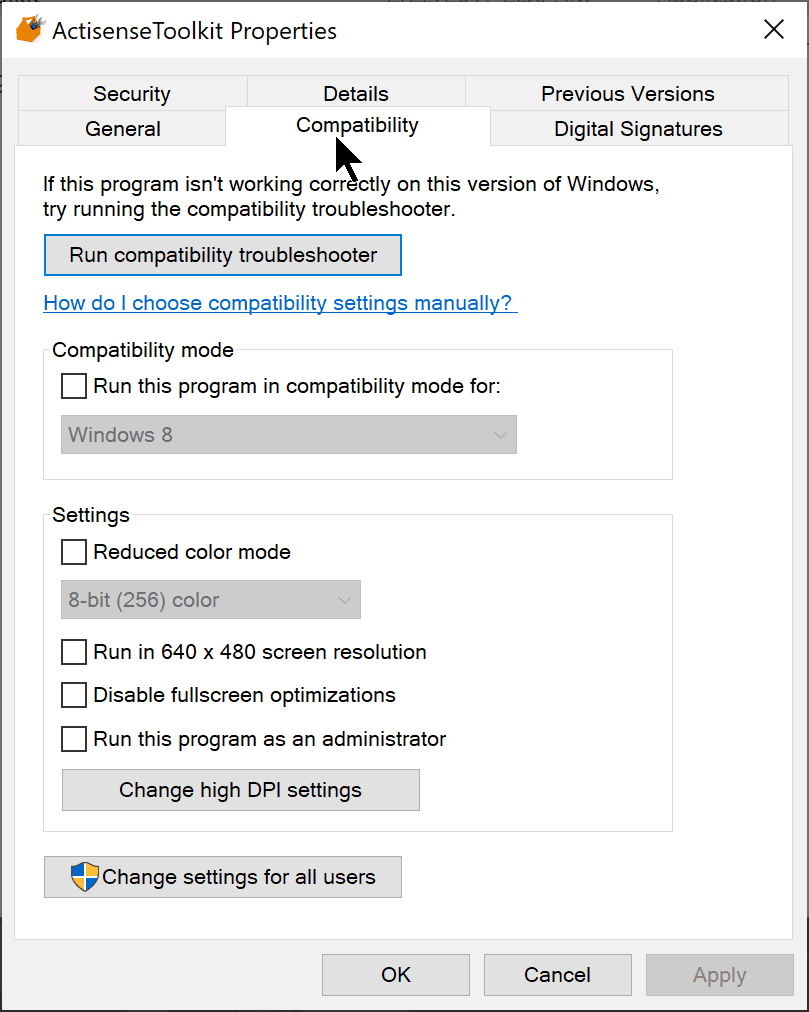Click Change high DPI settings button
The image size is (809, 1012).
tap(241, 790)
